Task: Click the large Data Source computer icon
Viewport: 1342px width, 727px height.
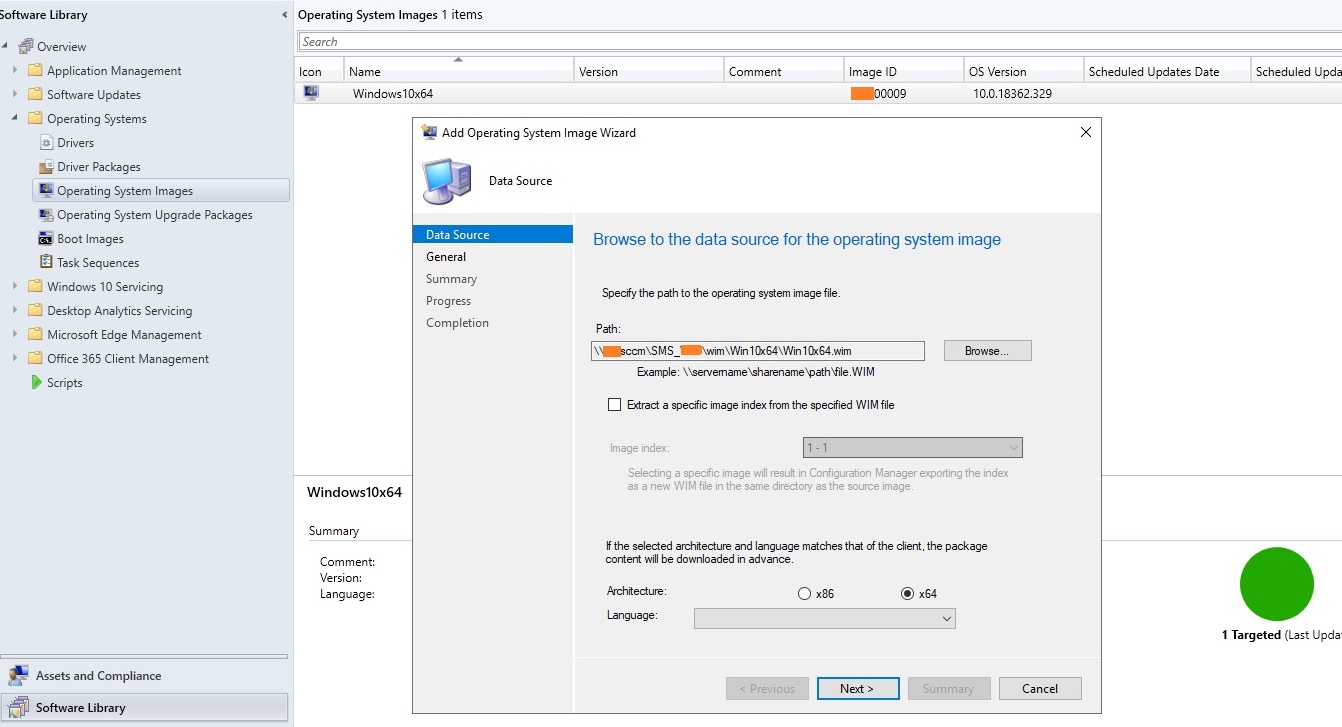Action: [x=446, y=181]
